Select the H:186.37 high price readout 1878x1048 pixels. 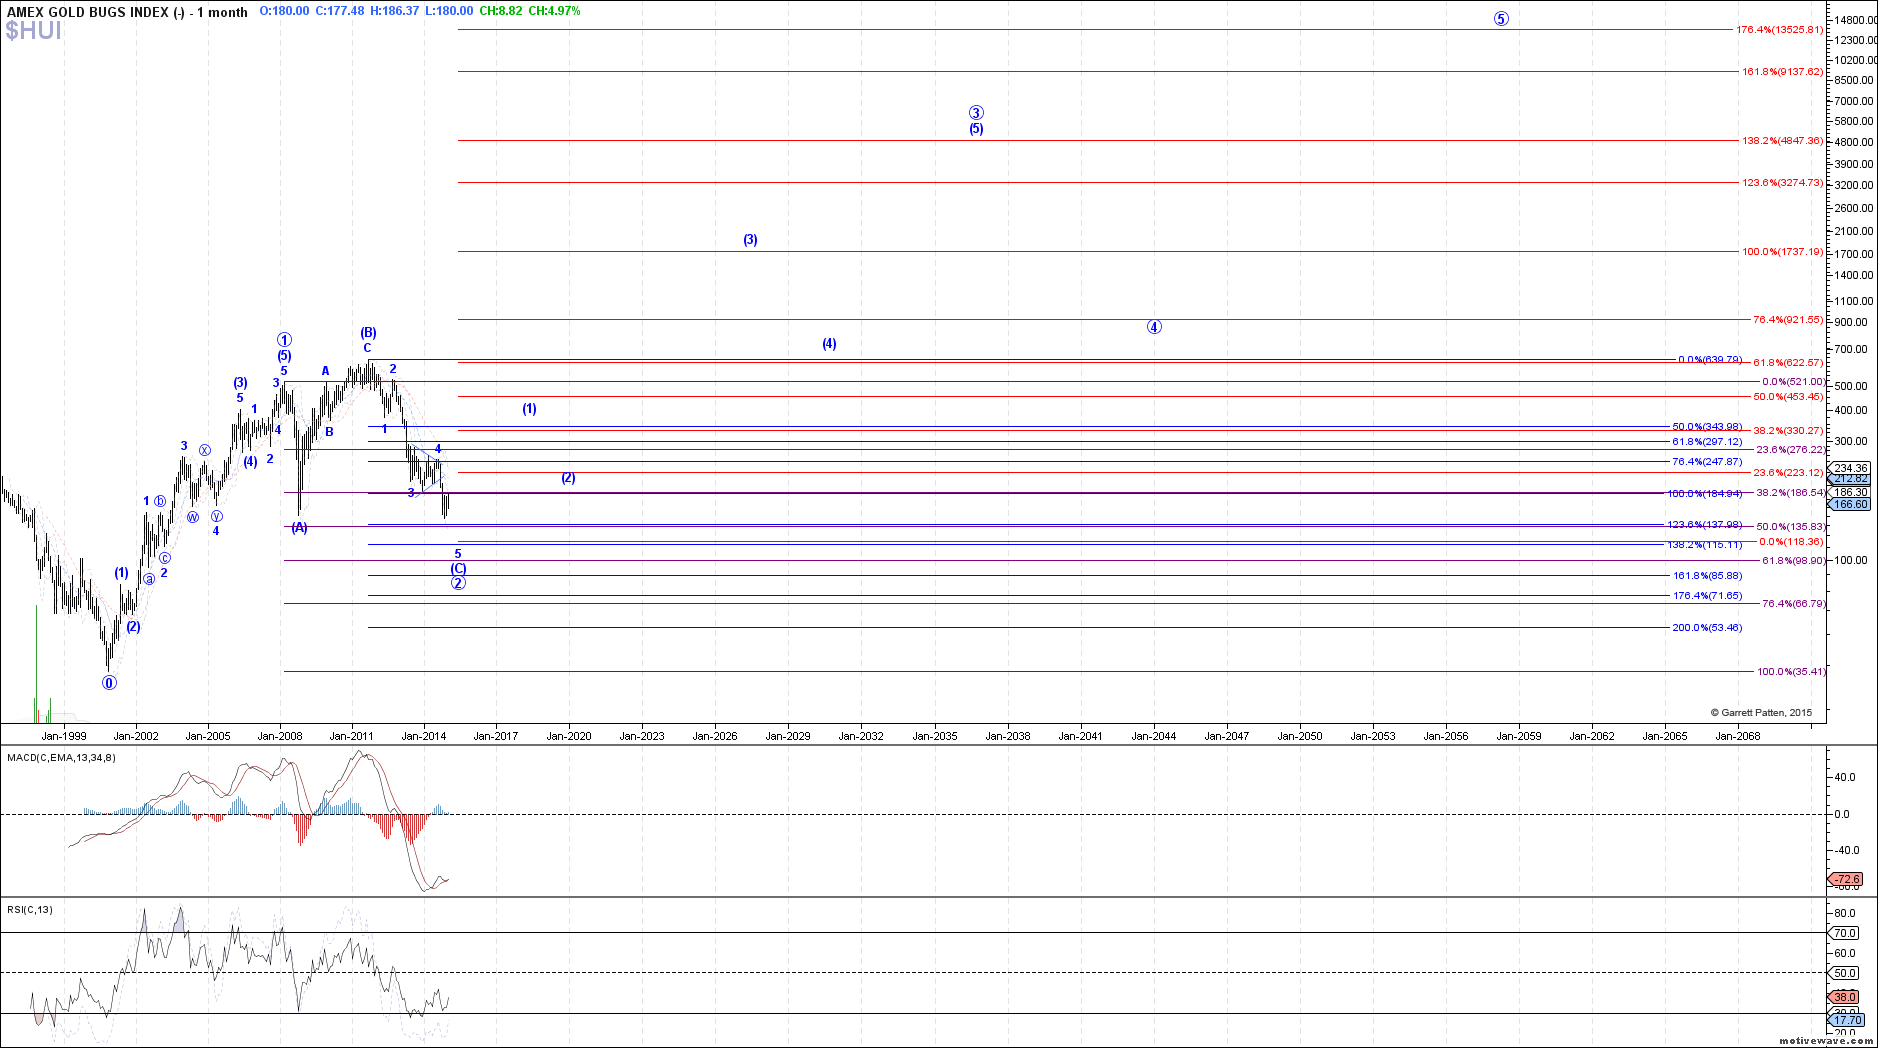coord(395,11)
